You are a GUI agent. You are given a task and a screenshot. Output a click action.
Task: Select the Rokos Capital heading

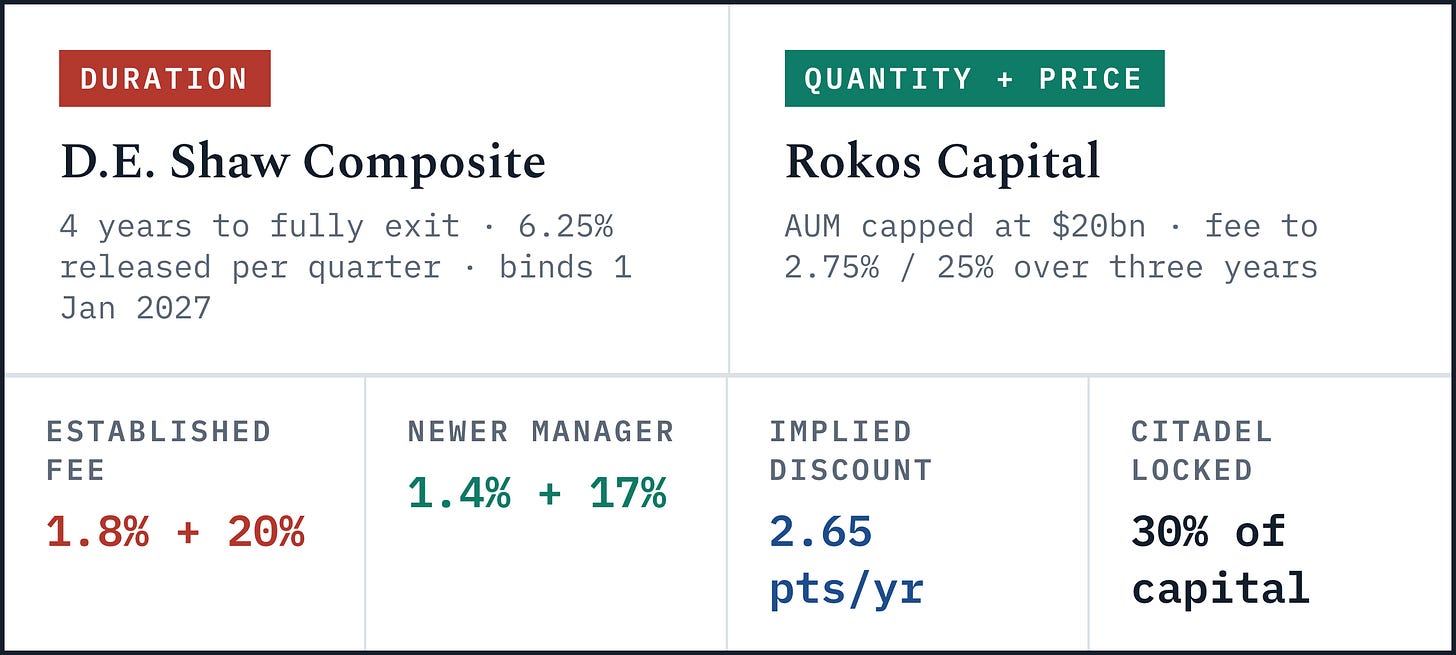click(x=942, y=162)
